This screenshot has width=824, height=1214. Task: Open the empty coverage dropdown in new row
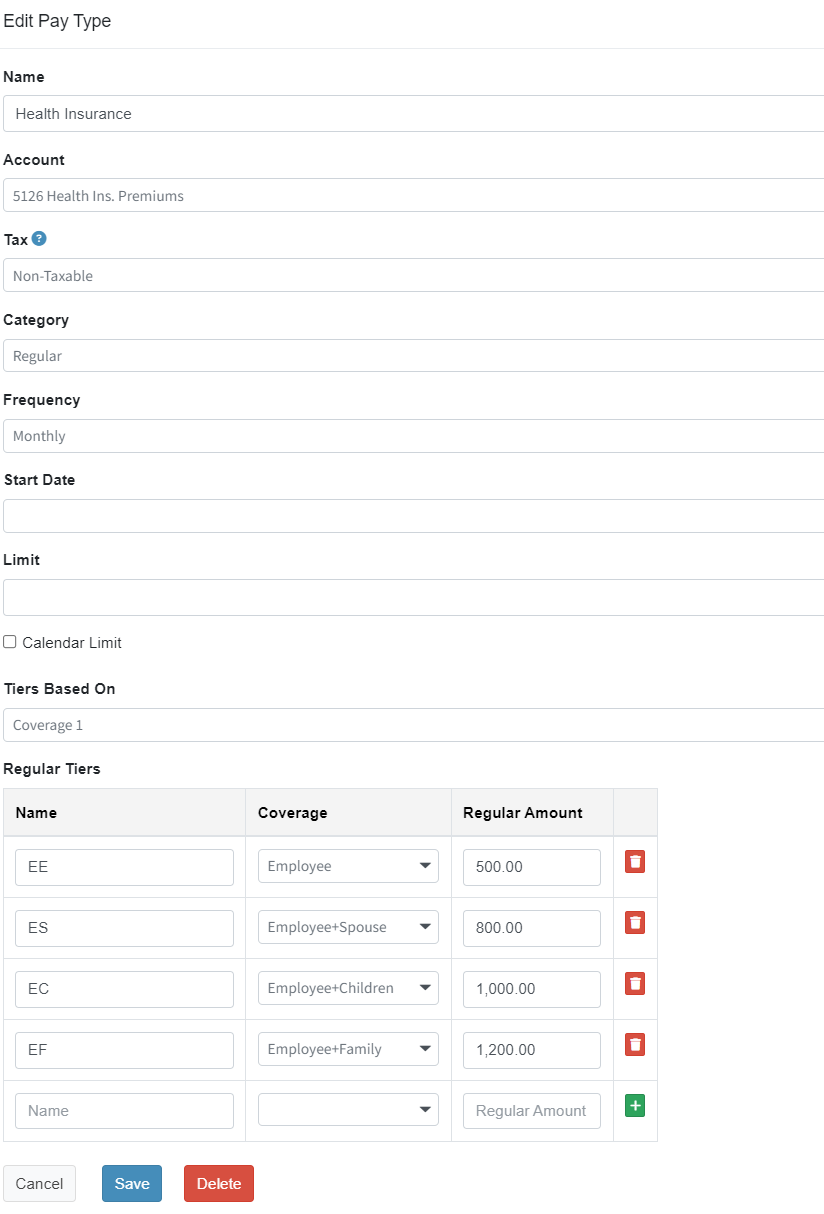pyautogui.click(x=348, y=1110)
